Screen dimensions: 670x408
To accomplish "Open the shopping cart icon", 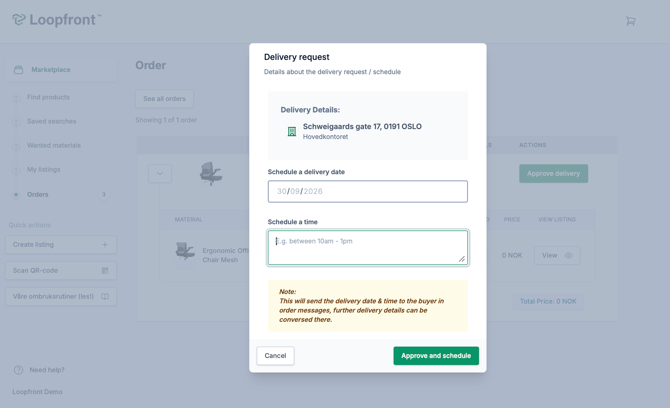I will click(x=630, y=21).
